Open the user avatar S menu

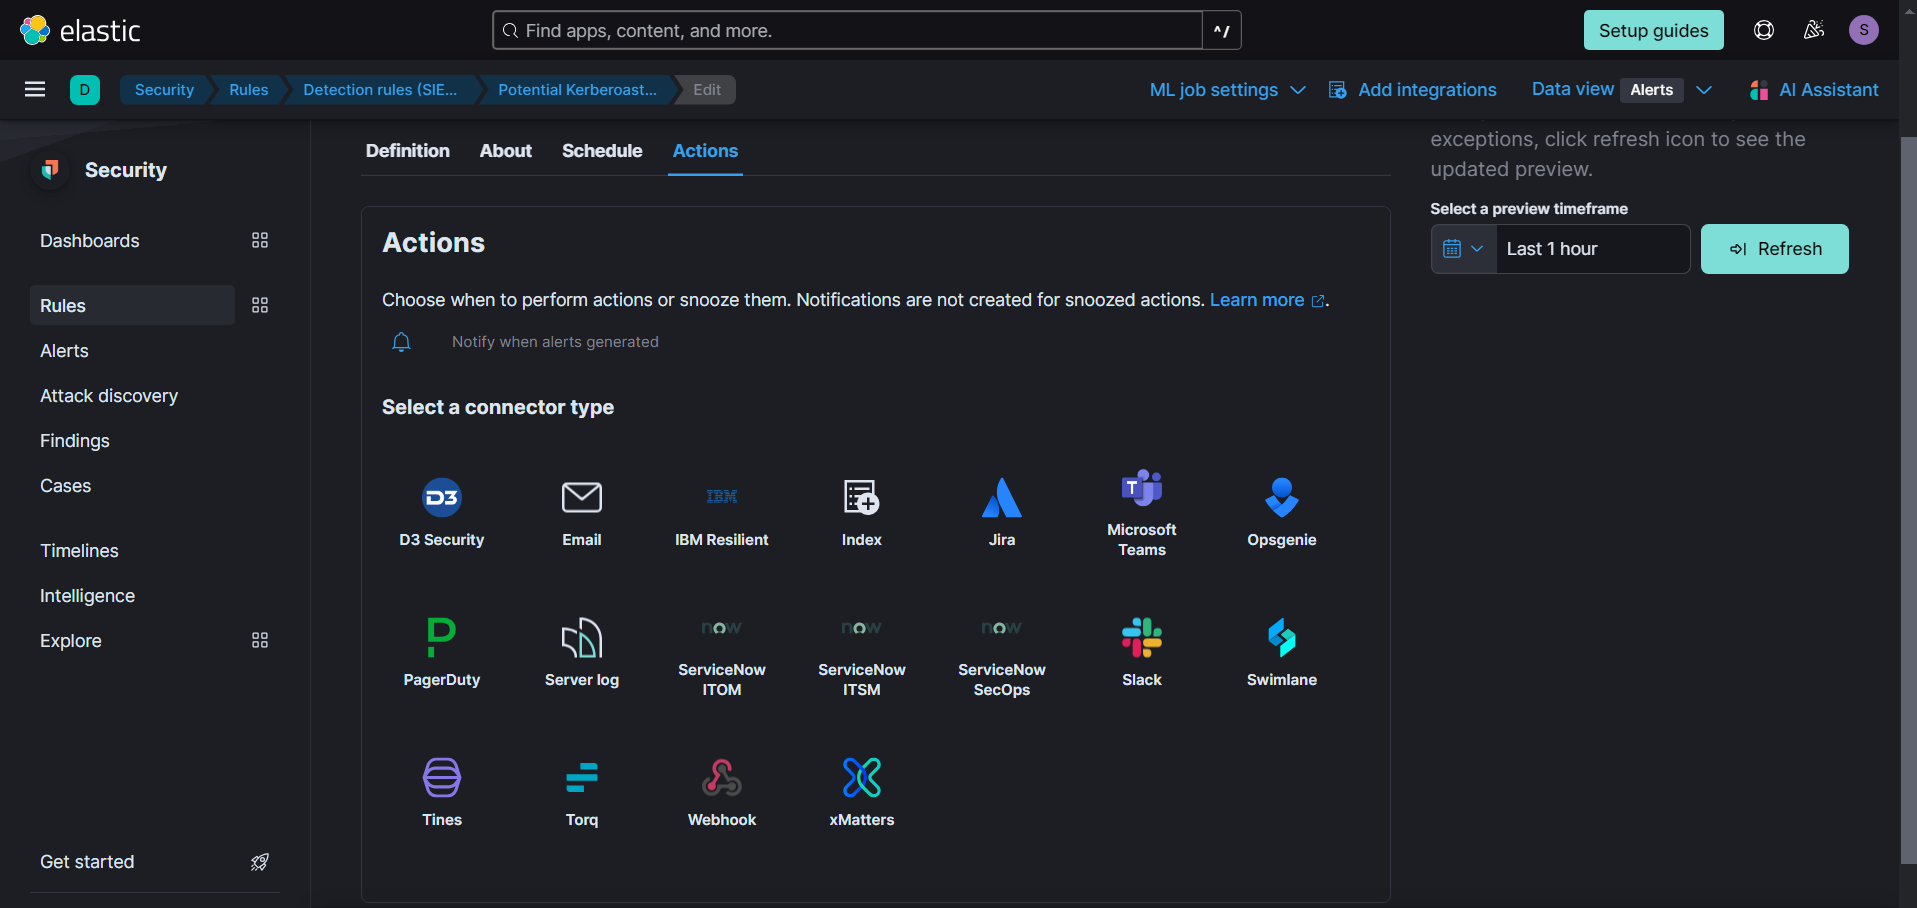[1864, 30]
